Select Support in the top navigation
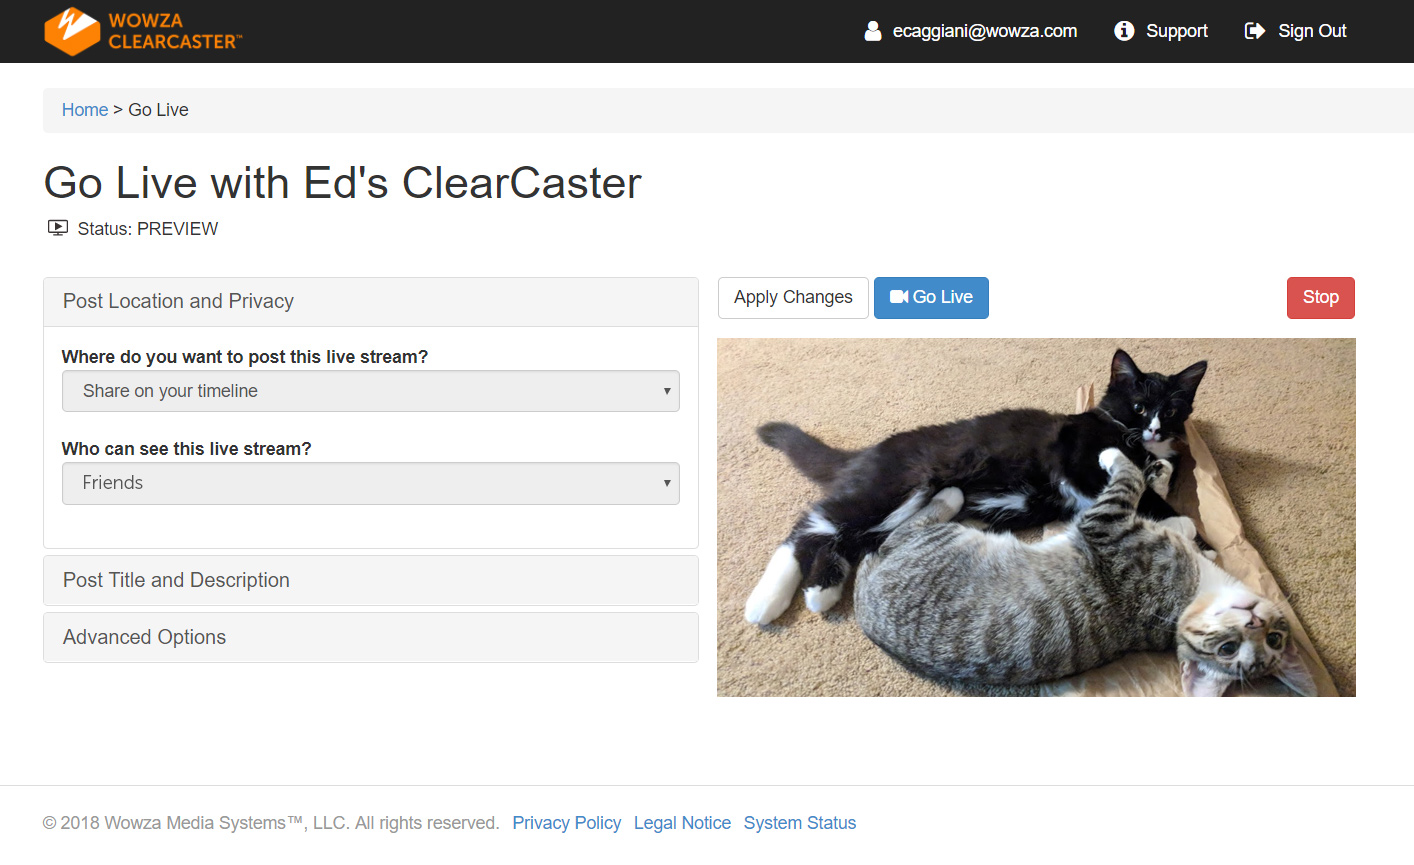 [1176, 31]
